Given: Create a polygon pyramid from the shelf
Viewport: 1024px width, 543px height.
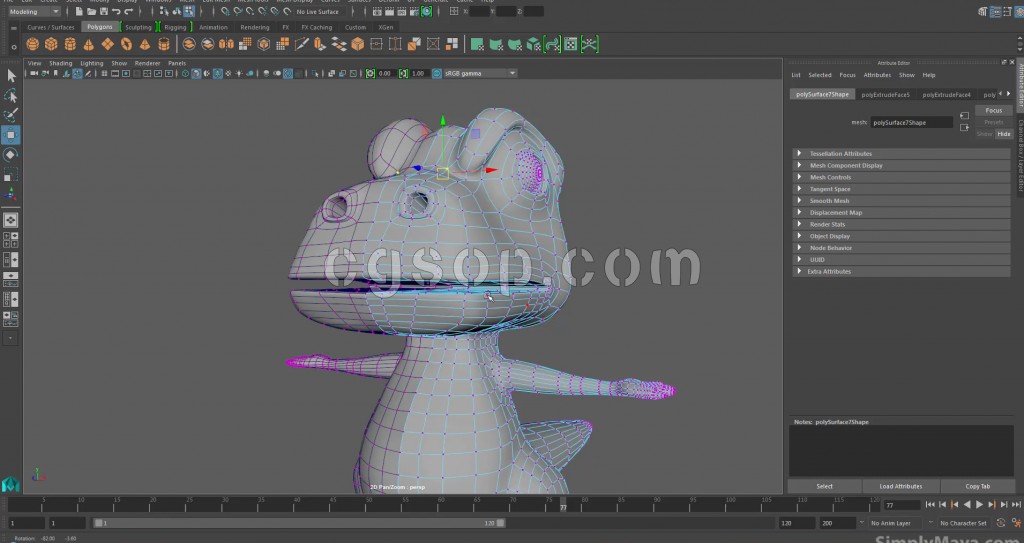Looking at the screenshot, I should point(145,44).
